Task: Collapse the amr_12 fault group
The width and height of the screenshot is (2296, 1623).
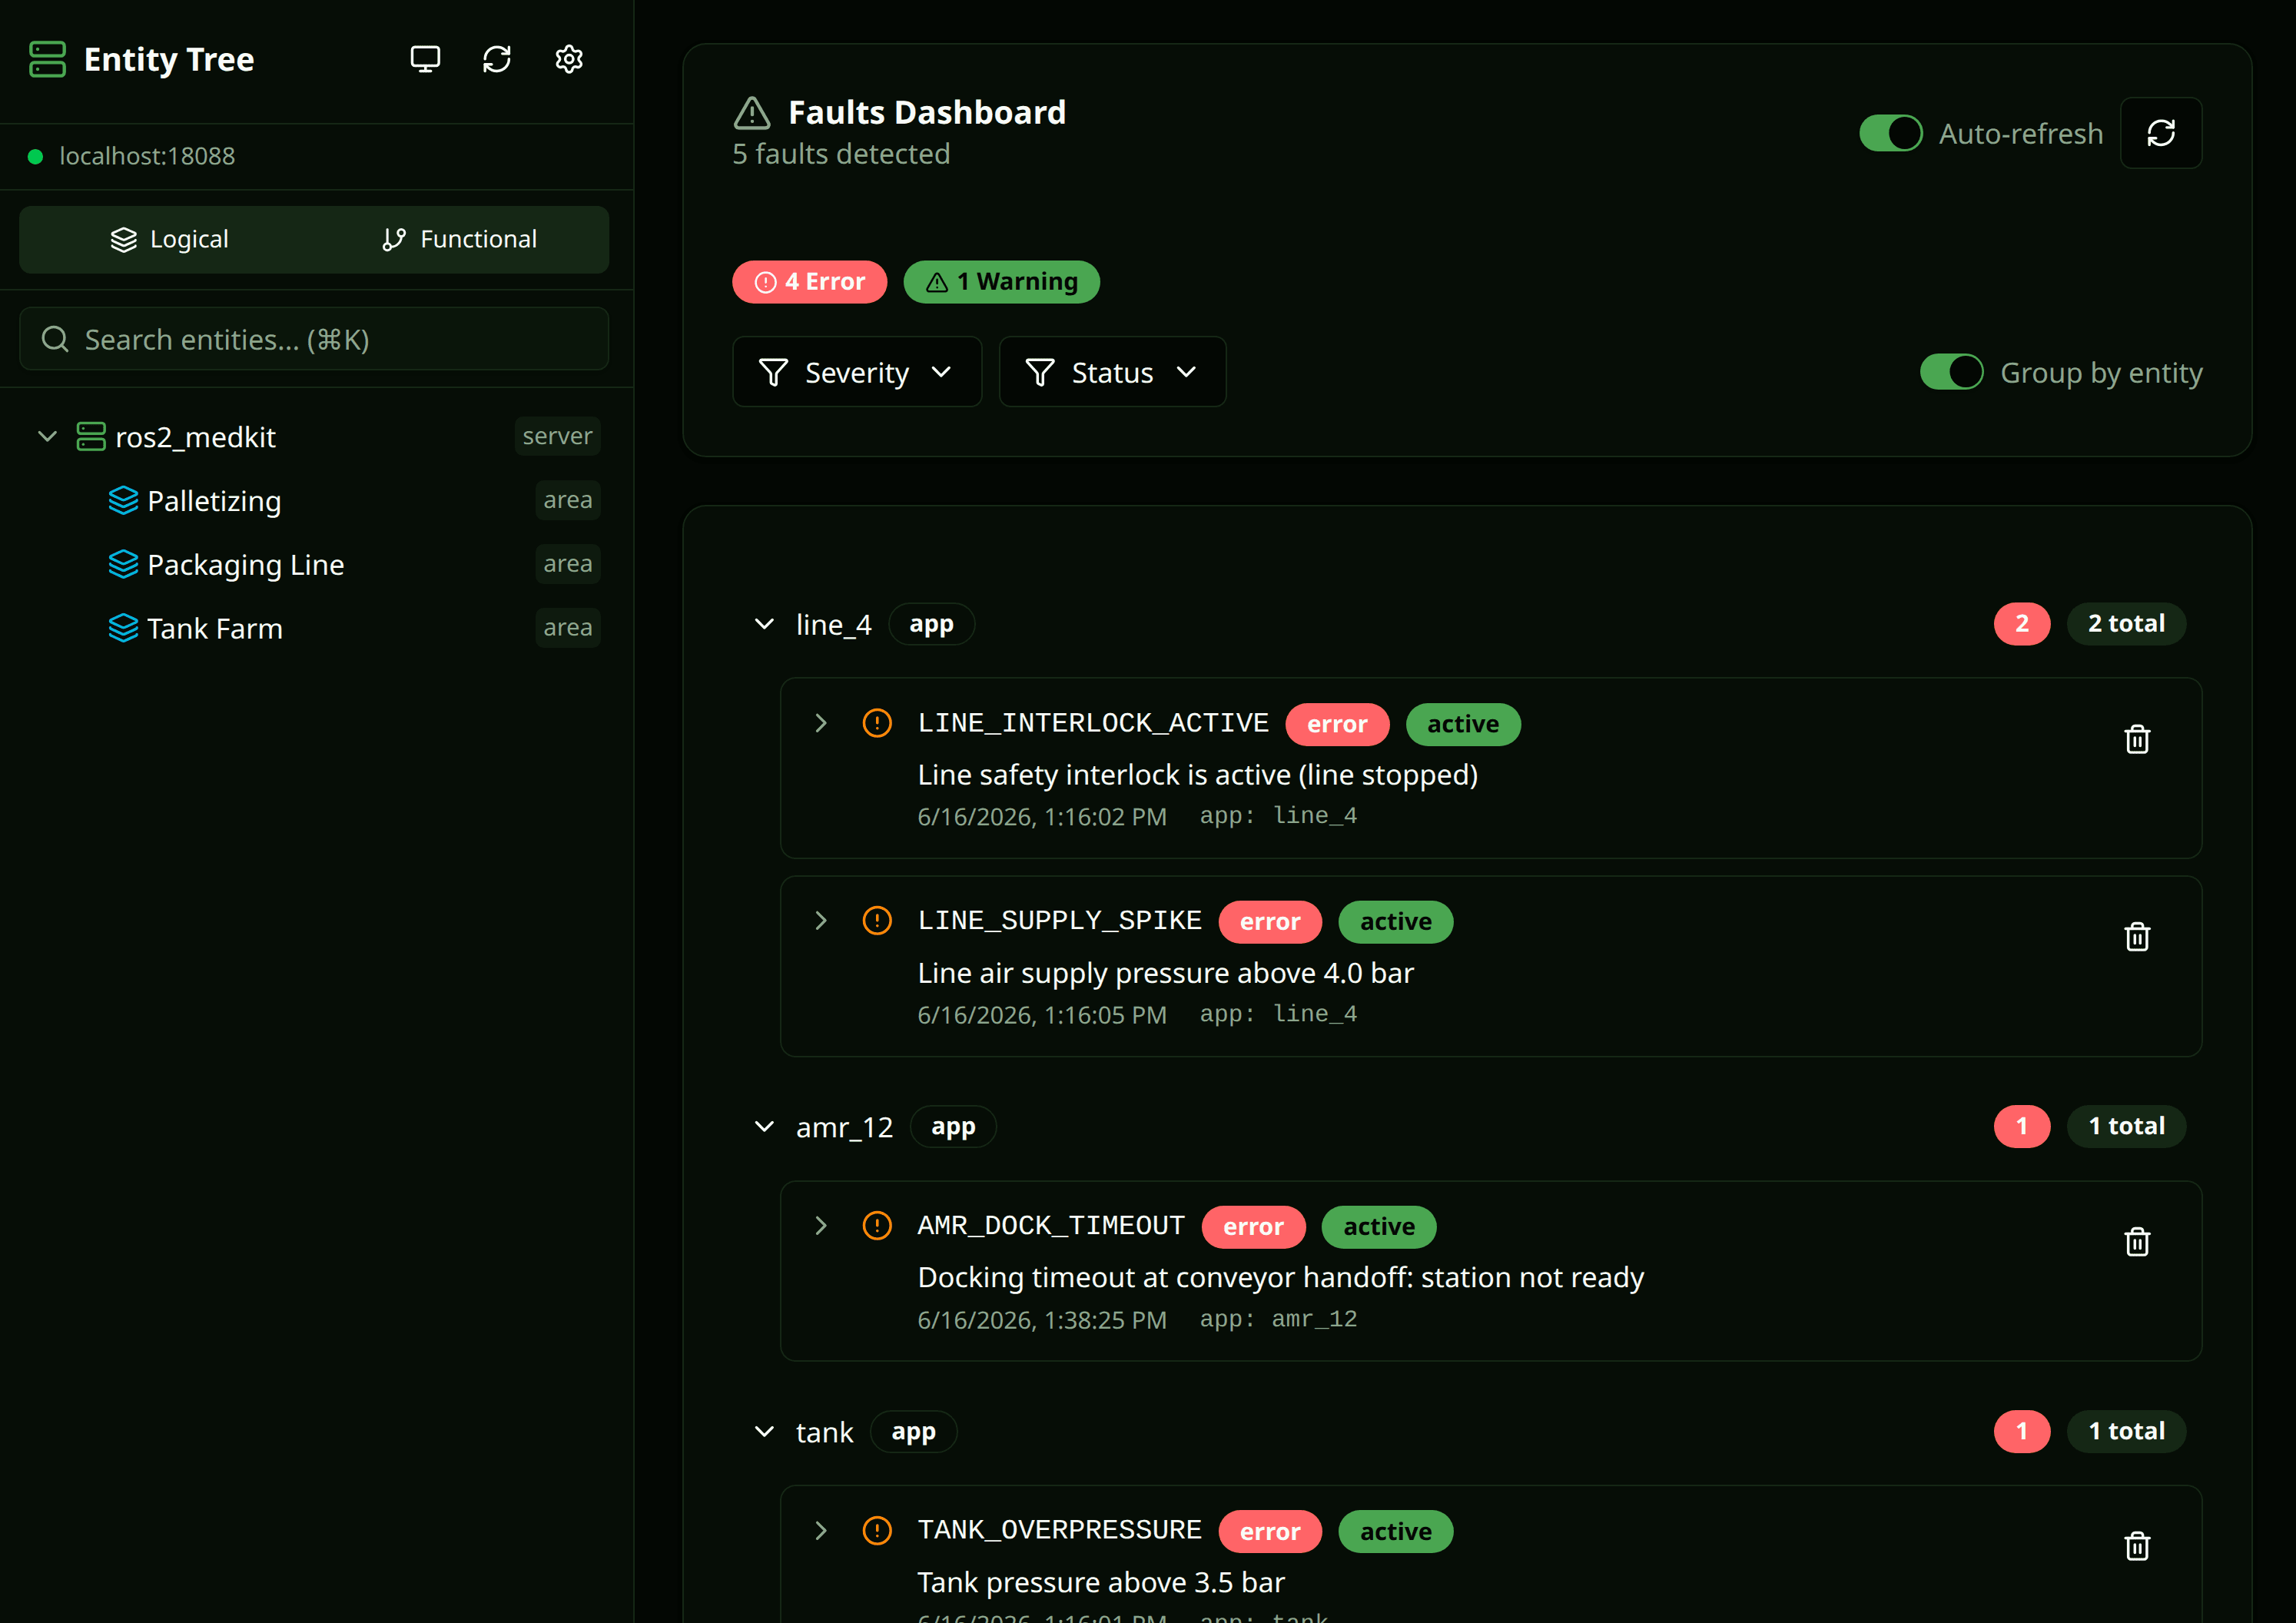Action: pyautogui.click(x=764, y=1127)
